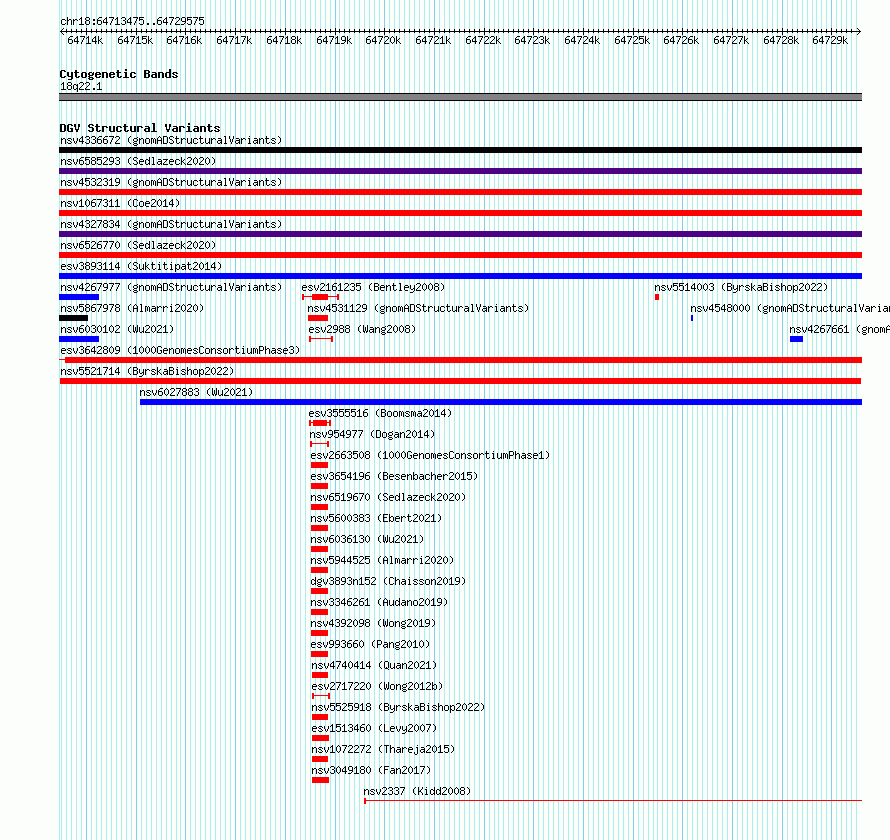Click esv1513460 (Levy2007) label
The width and height of the screenshot is (890, 840).
[x=374, y=728]
